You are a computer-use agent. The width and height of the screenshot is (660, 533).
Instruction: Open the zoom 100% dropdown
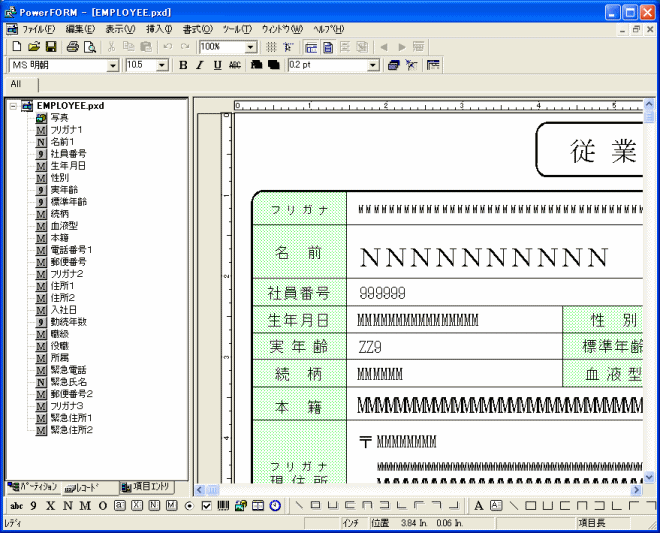click(251, 47)
